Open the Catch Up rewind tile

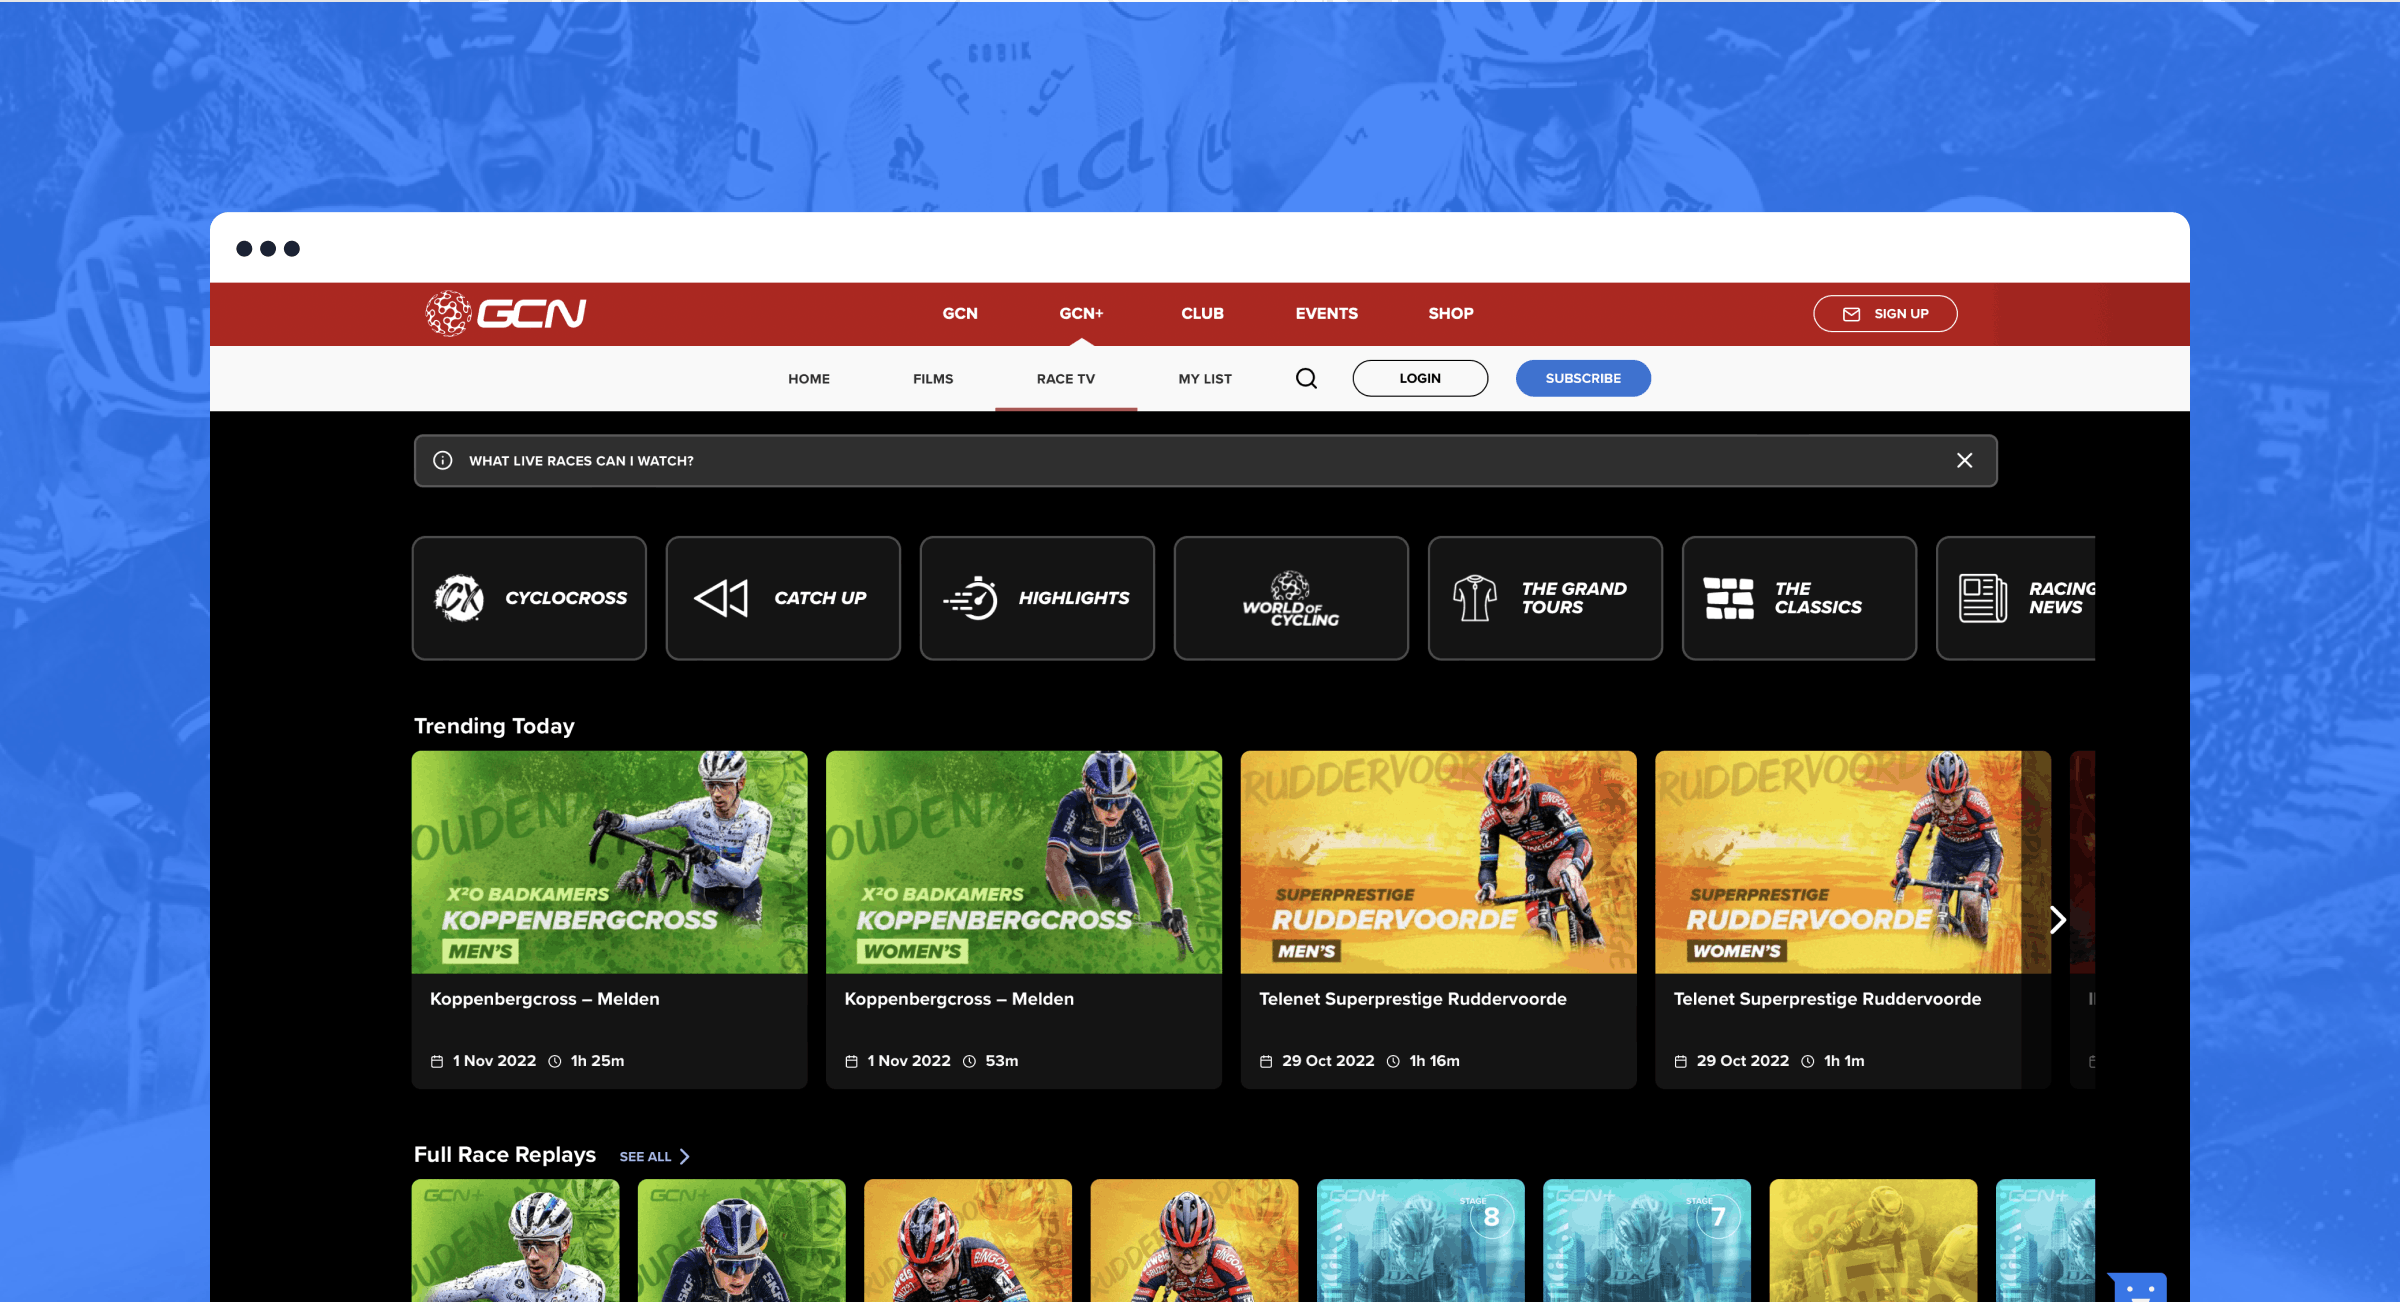click(x=783, y=598)
